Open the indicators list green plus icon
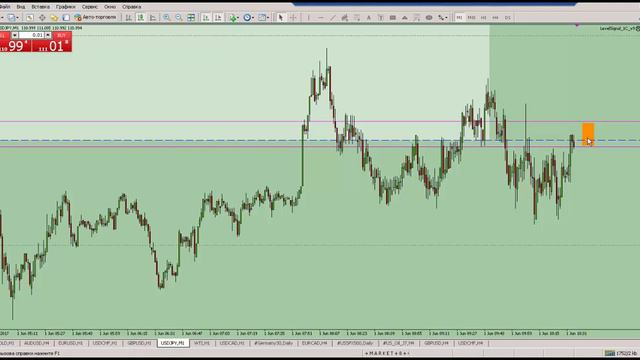 232,18
